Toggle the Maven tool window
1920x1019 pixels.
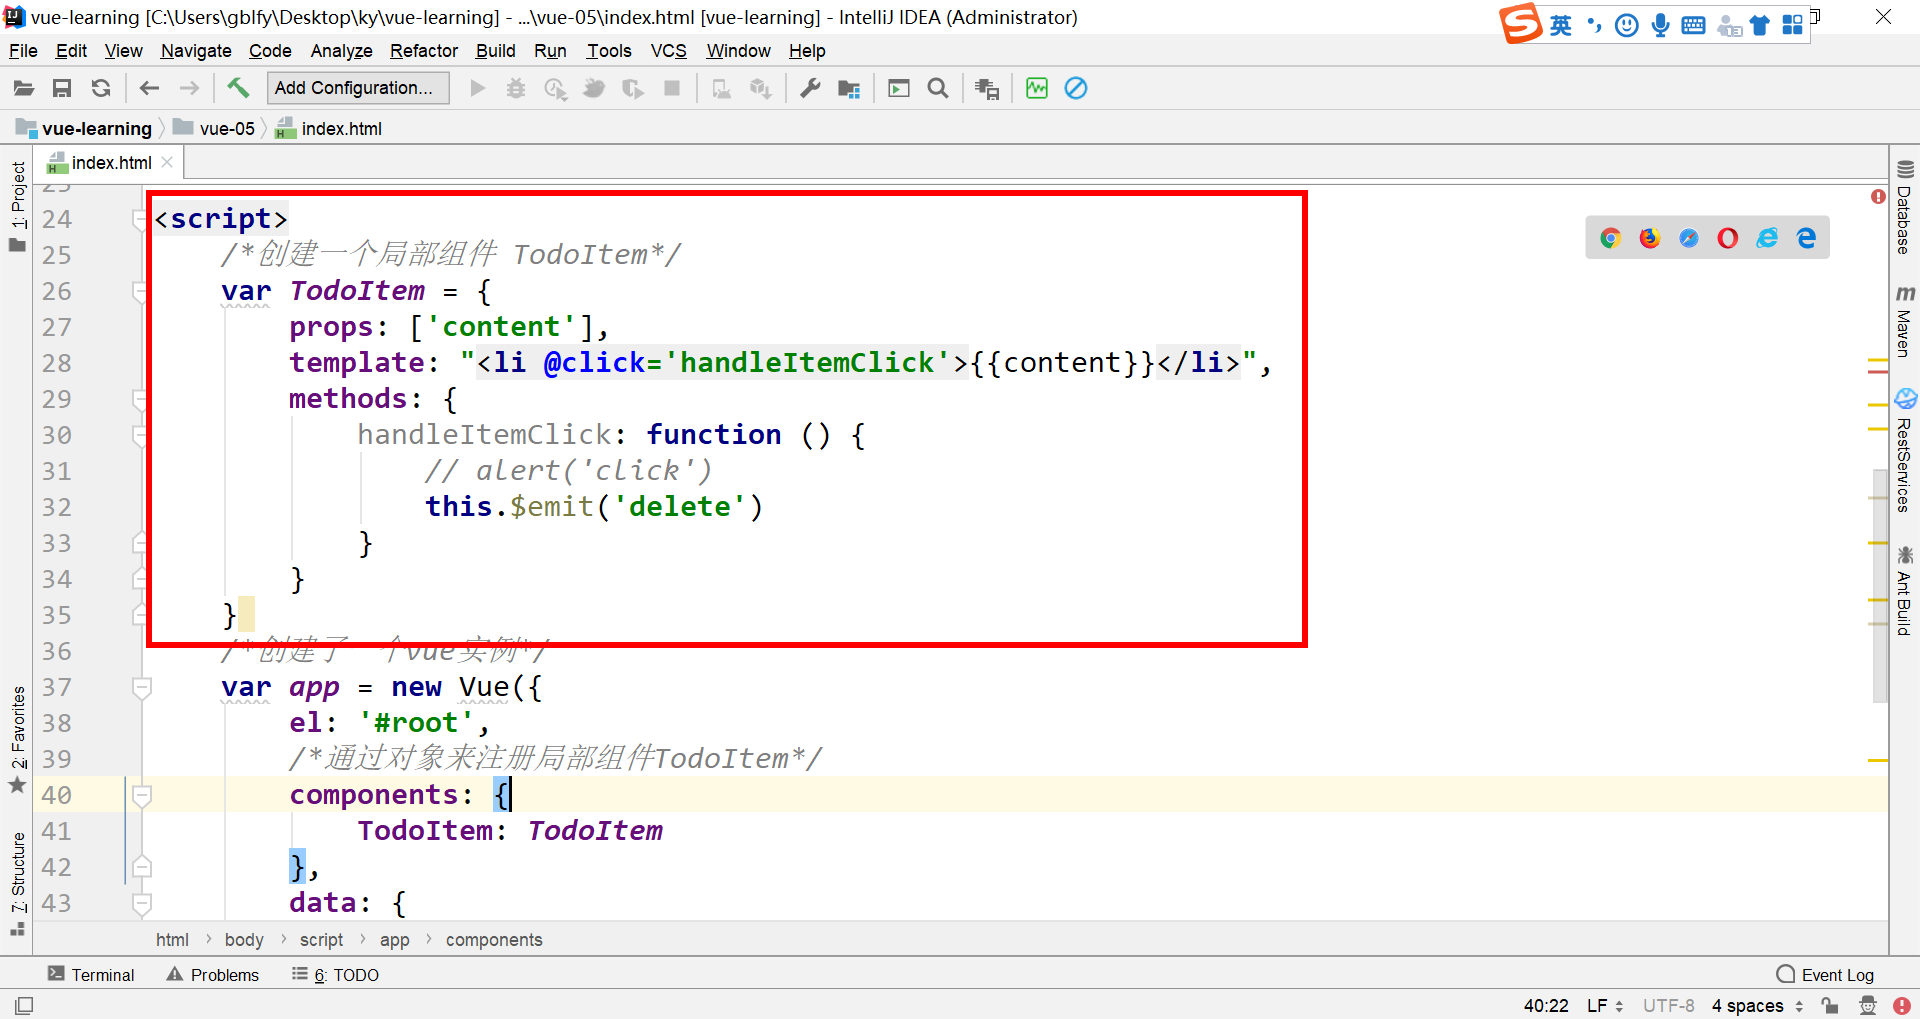tap(1905, 322)
